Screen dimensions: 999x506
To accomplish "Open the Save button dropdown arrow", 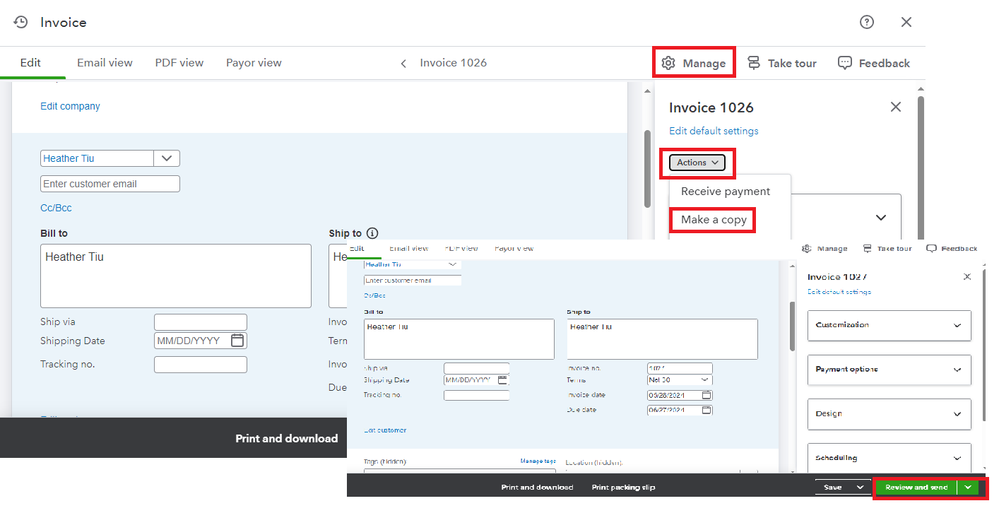I will (x=860, y=488).
